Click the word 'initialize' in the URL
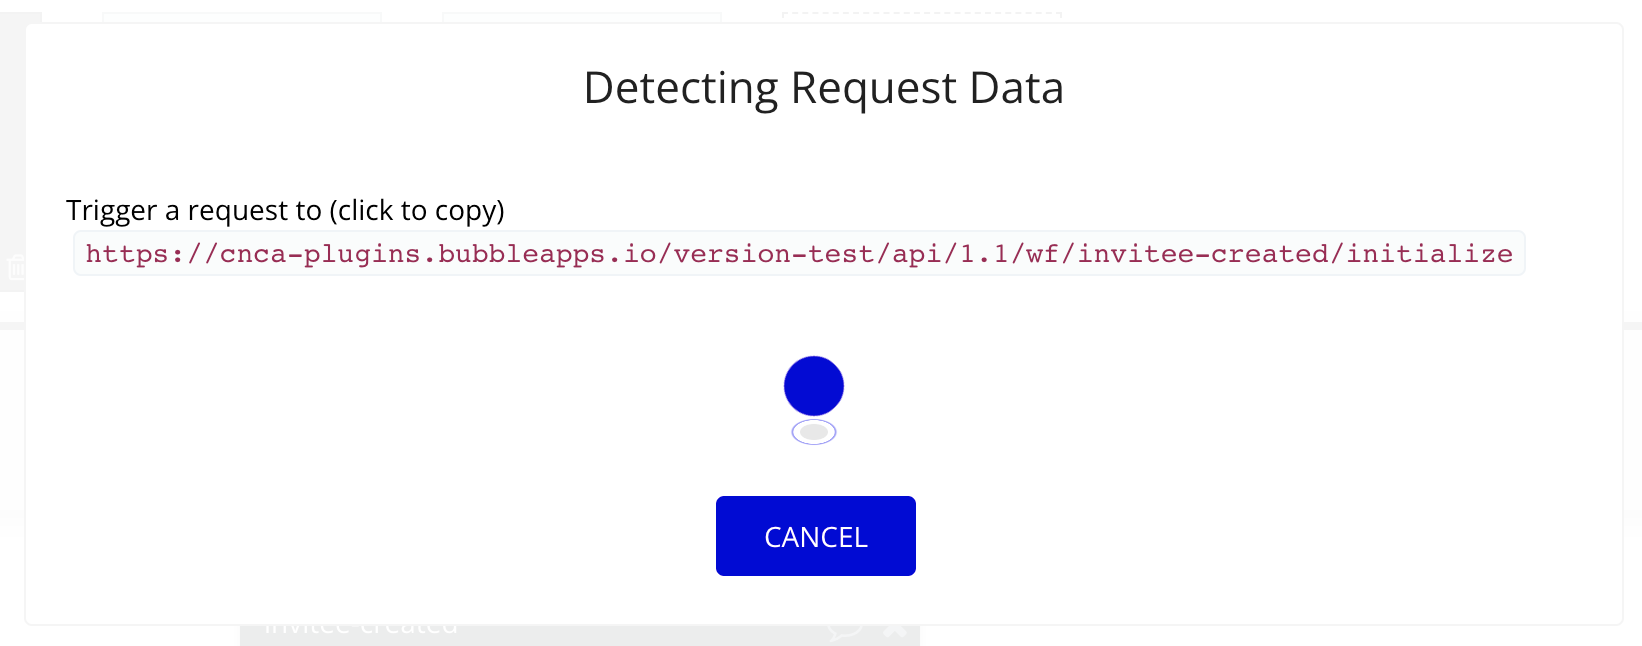Image resolution: width=1642 pixels, height=646 pixels. point(1429,254)
